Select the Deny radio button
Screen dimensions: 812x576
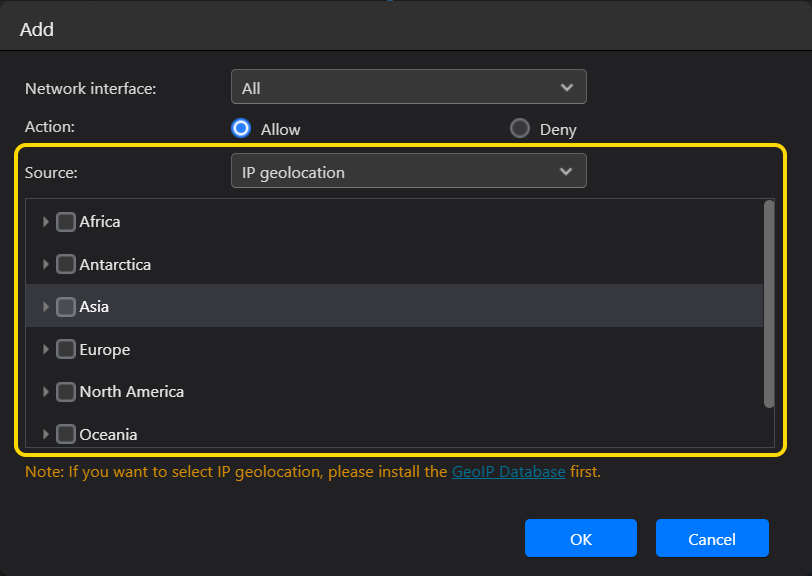click(519, 128)
